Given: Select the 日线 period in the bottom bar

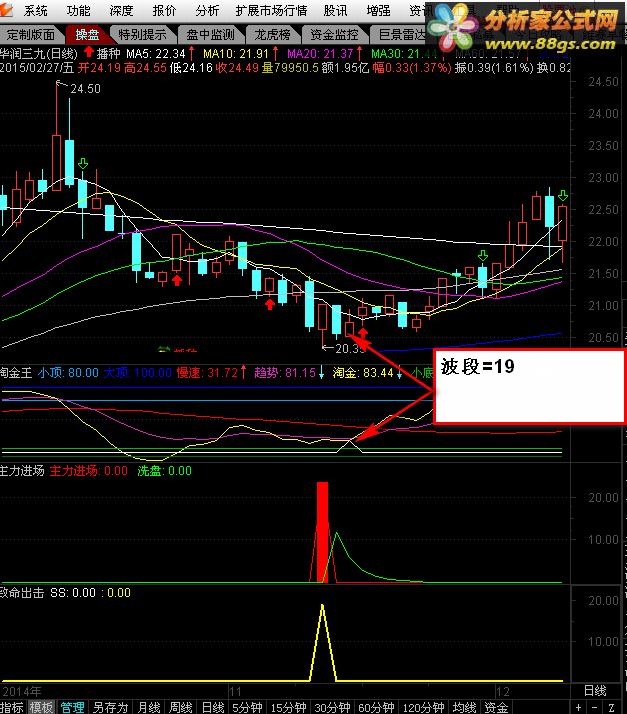Looking at the screenshot, I should pyautogui.click(x=213, y=707).
